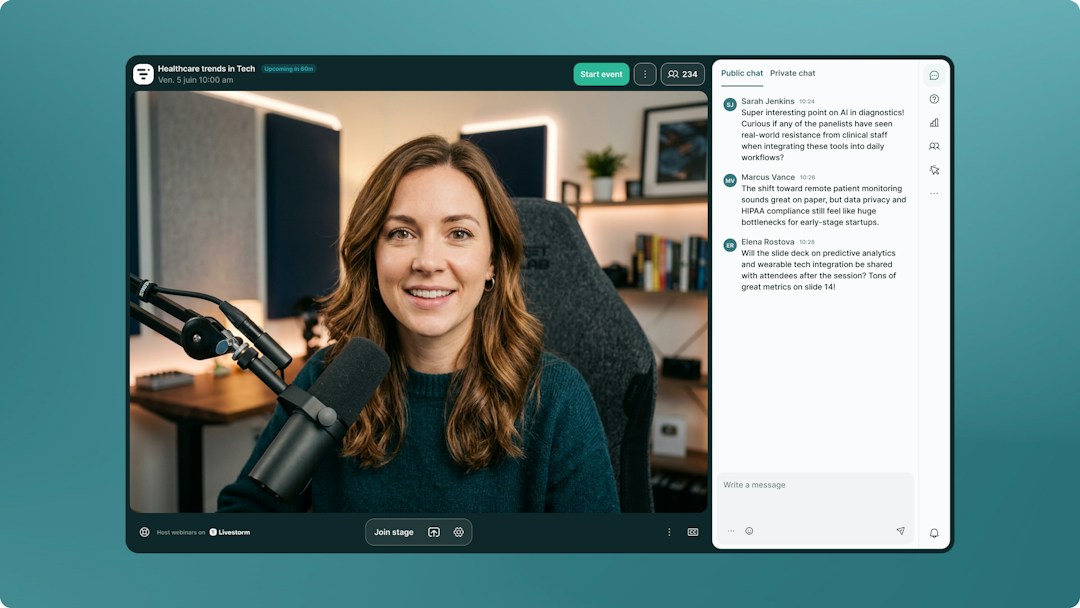Viewport: 1080px width, 608px height.
Task: Toggle the closed captions icon
Action: click(x=693, y=532)
